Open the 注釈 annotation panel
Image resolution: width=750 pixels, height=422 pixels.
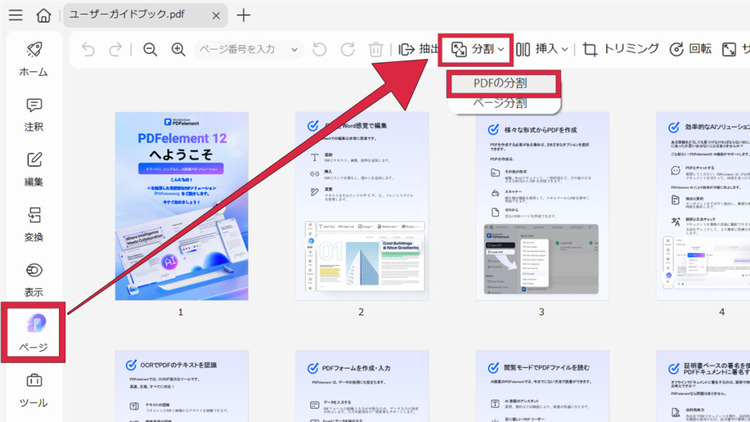click(33, 115)
